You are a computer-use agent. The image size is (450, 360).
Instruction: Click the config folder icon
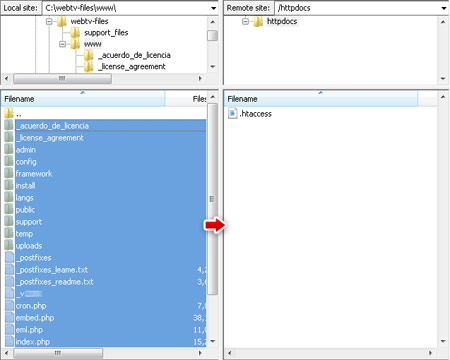click(9, 161)
